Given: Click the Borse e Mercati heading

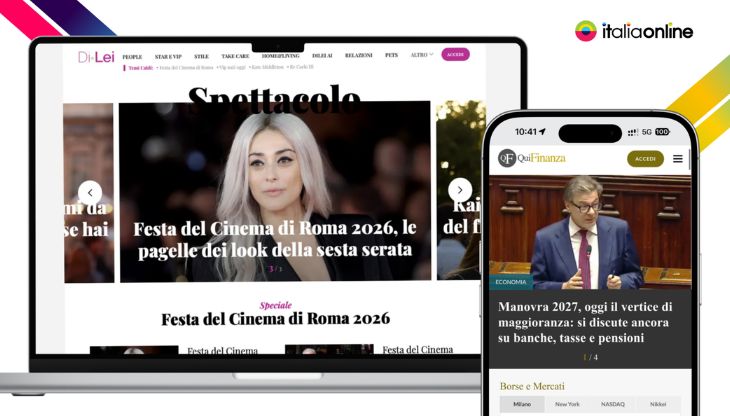Looking at the screenshot, I should pyautogui.click(x=532, y=386).
